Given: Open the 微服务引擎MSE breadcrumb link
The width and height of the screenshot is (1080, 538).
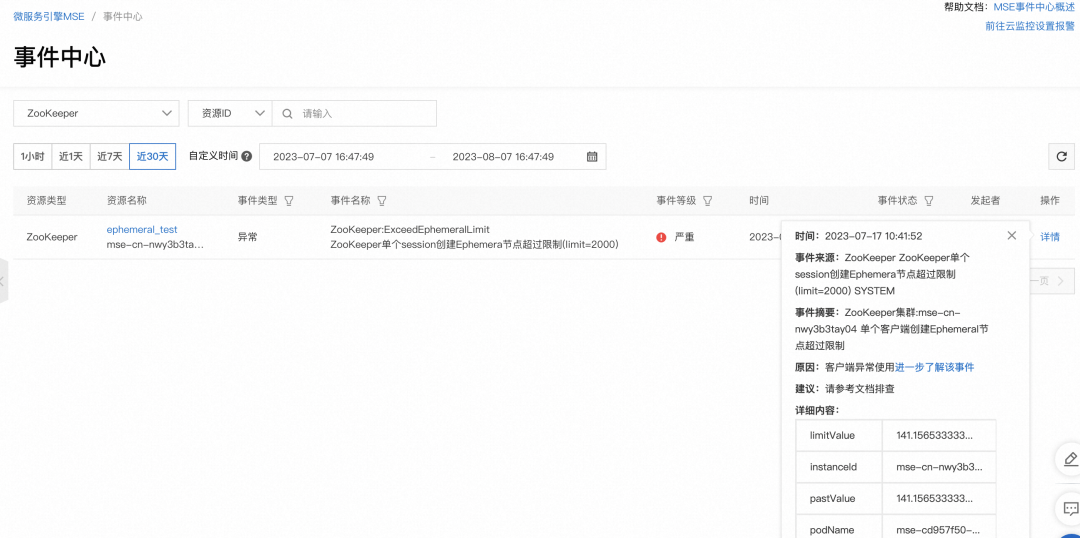Looking at the screenshot, I should point(49,16).
